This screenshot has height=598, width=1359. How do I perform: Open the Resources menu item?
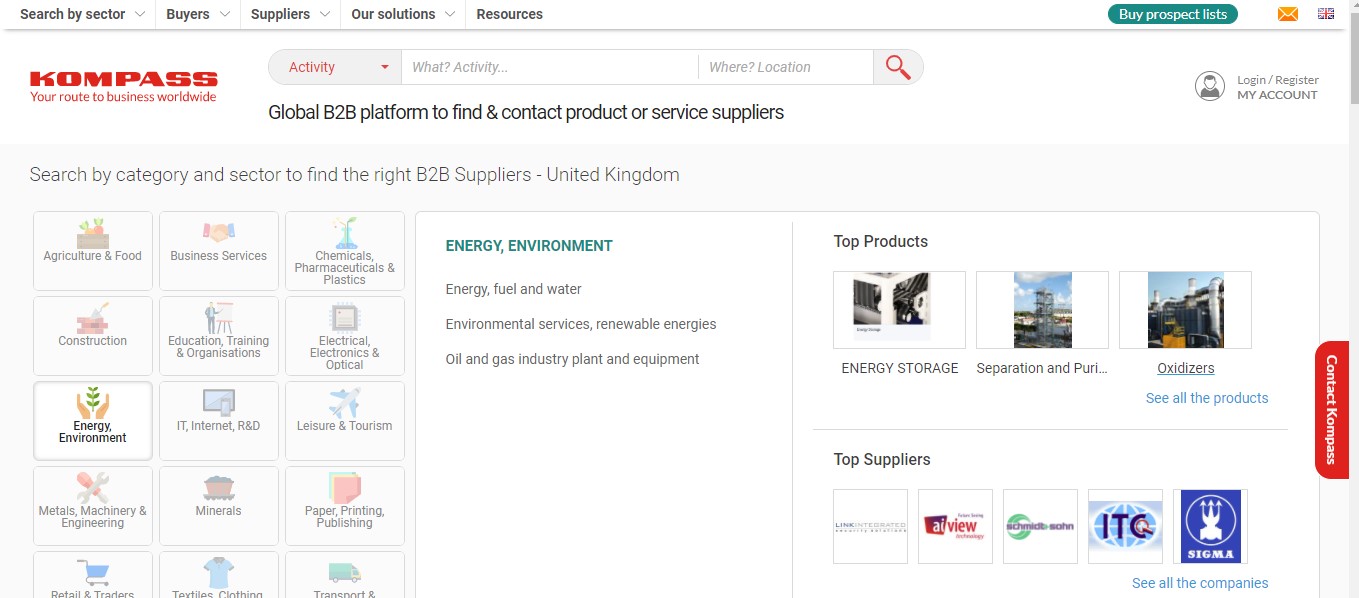coord(509,14)
